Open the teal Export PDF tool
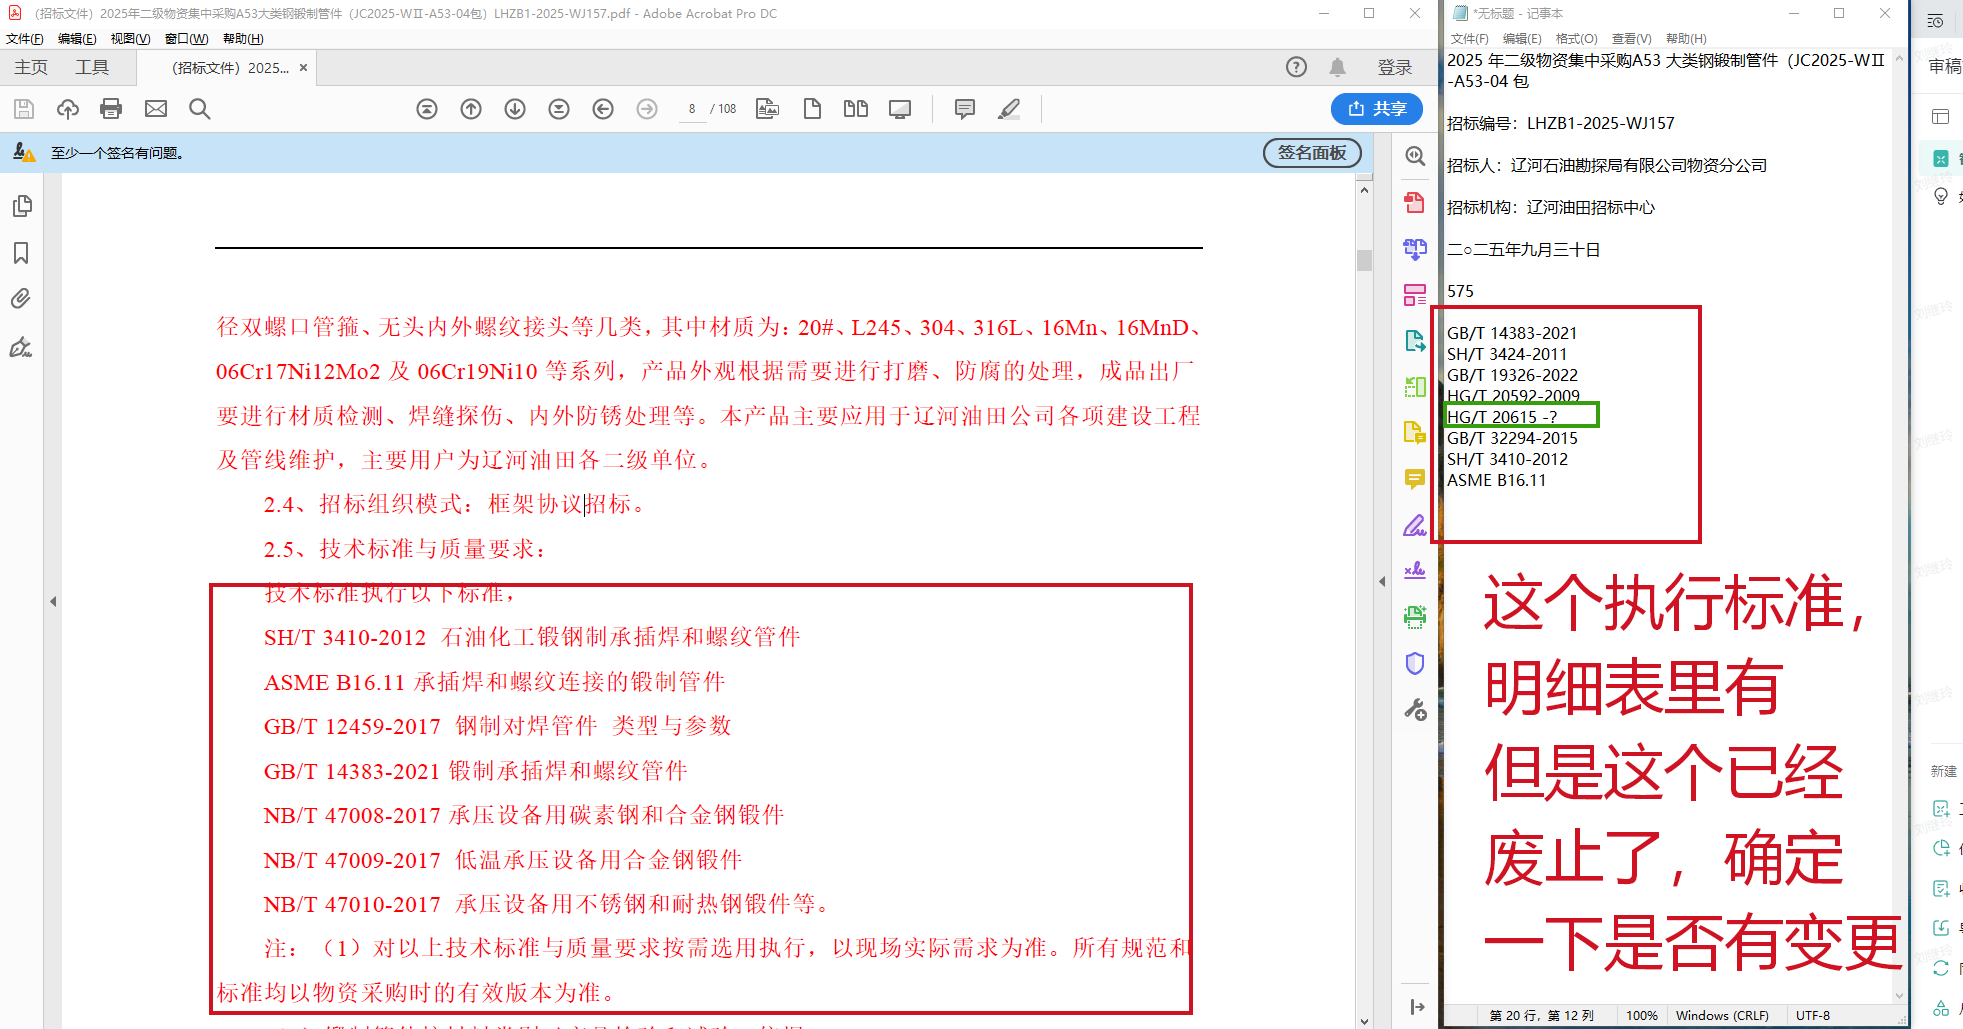This screenshot has height=1029, width=1963. point(1415,340)
